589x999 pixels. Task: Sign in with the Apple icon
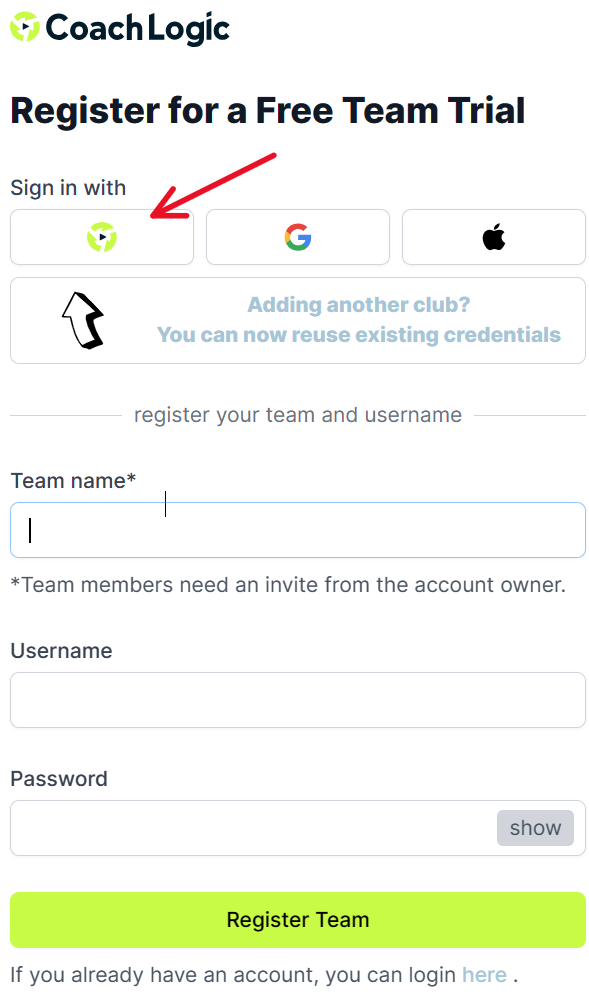pos(494,237)
